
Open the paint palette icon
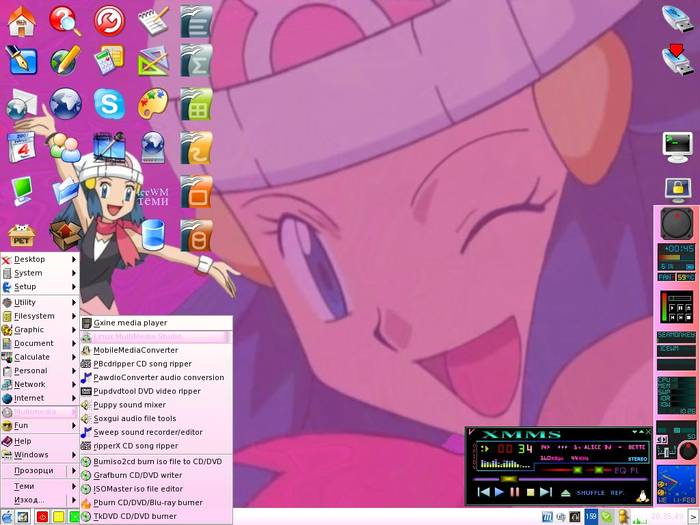click(153, 104)
